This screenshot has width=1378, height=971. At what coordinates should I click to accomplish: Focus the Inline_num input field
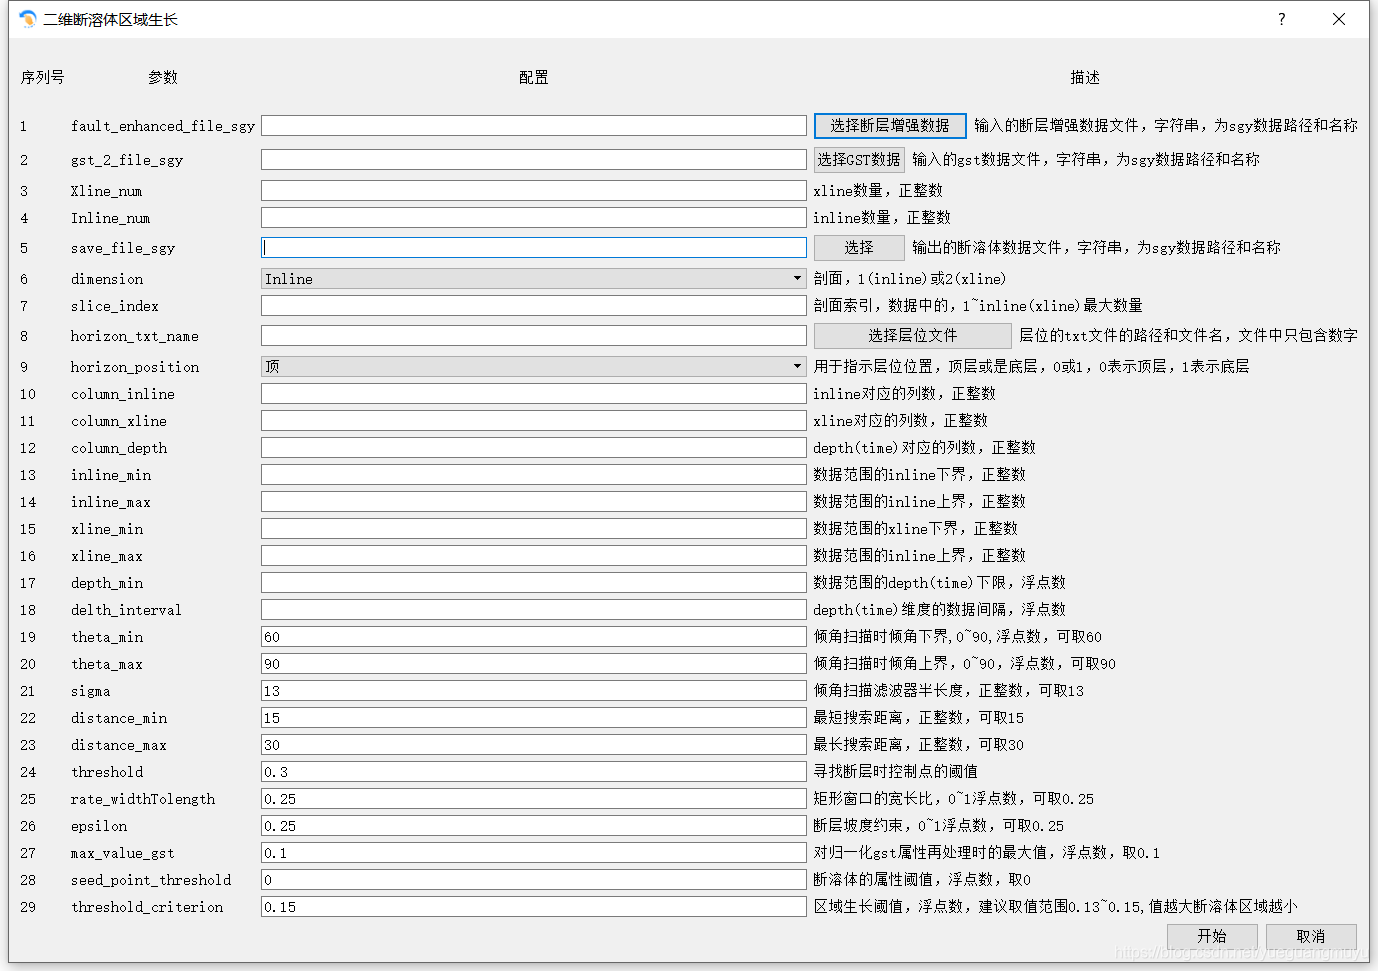click(x=534, y=217)
